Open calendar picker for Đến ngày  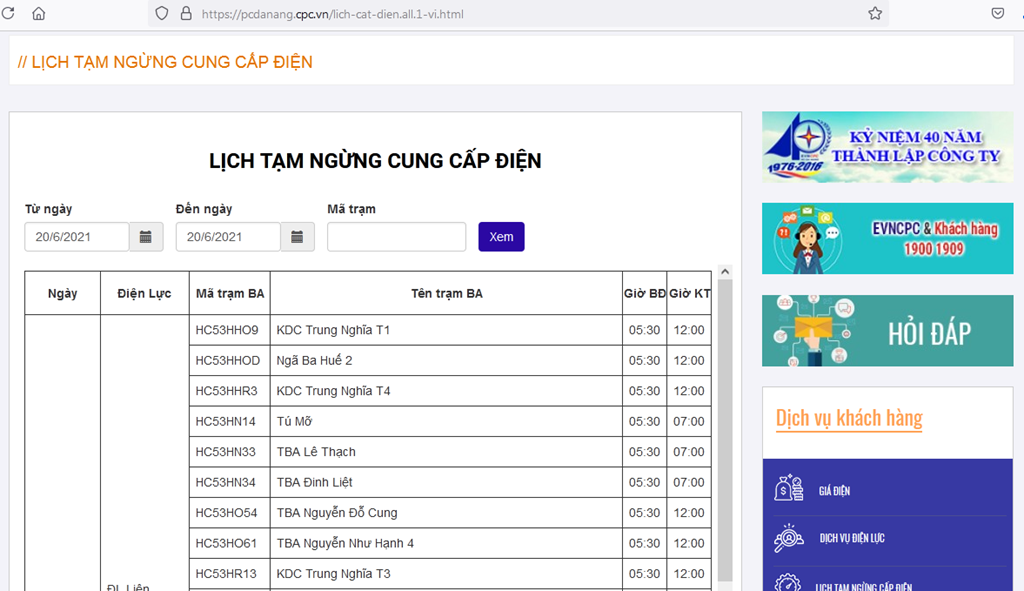297,236
